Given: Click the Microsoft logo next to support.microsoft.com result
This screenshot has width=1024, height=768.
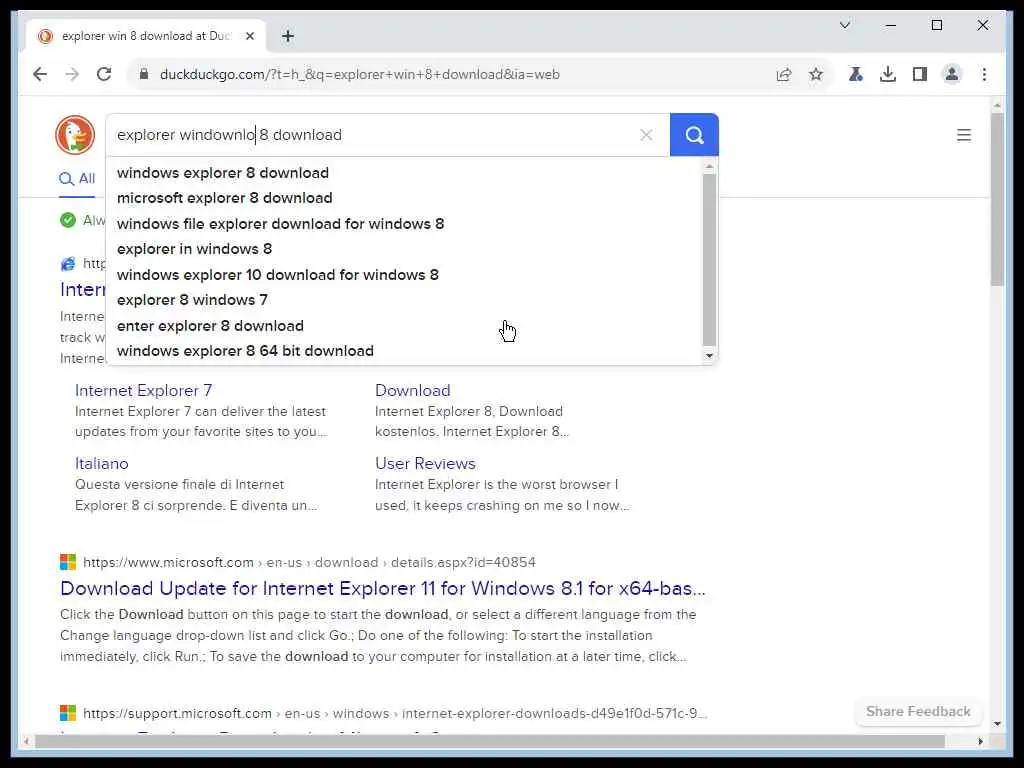Looking at the screenshot, I should (68, 713).
